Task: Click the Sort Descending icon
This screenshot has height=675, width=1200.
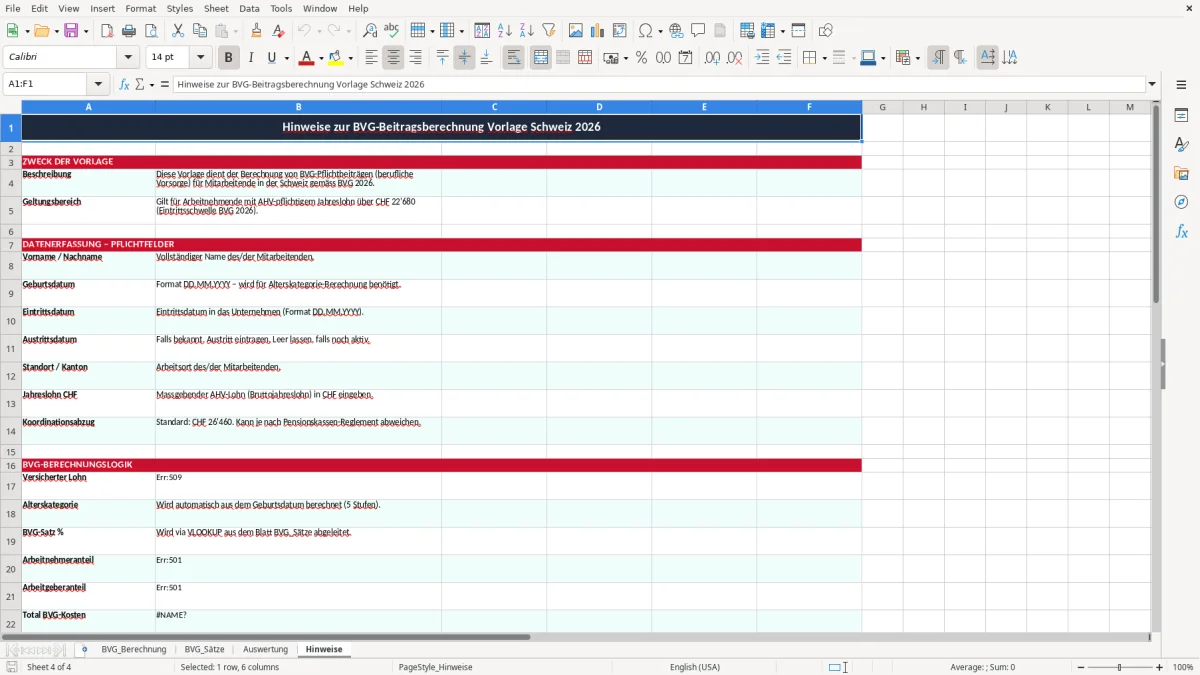Action: (x=527, y=31)
